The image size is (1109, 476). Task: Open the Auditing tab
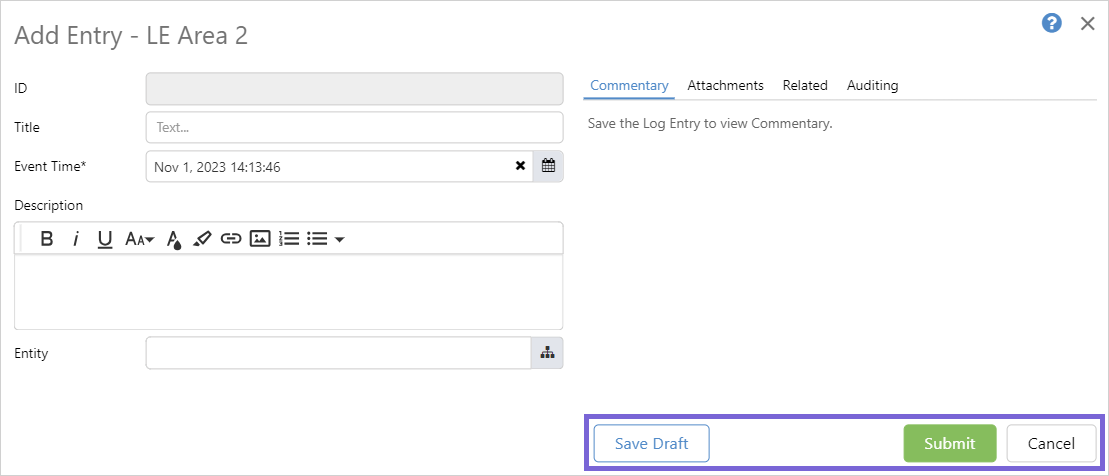click(872, 86)
